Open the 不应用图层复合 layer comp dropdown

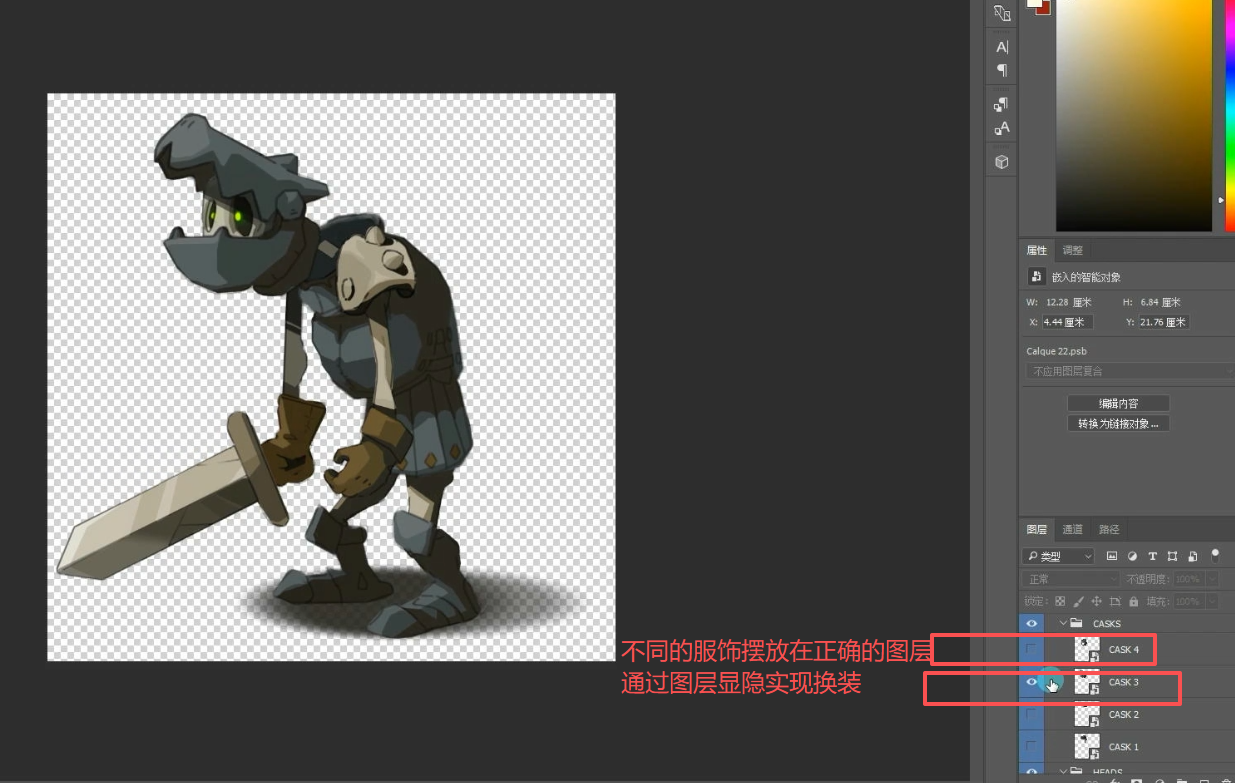(x=1130, y=371)
